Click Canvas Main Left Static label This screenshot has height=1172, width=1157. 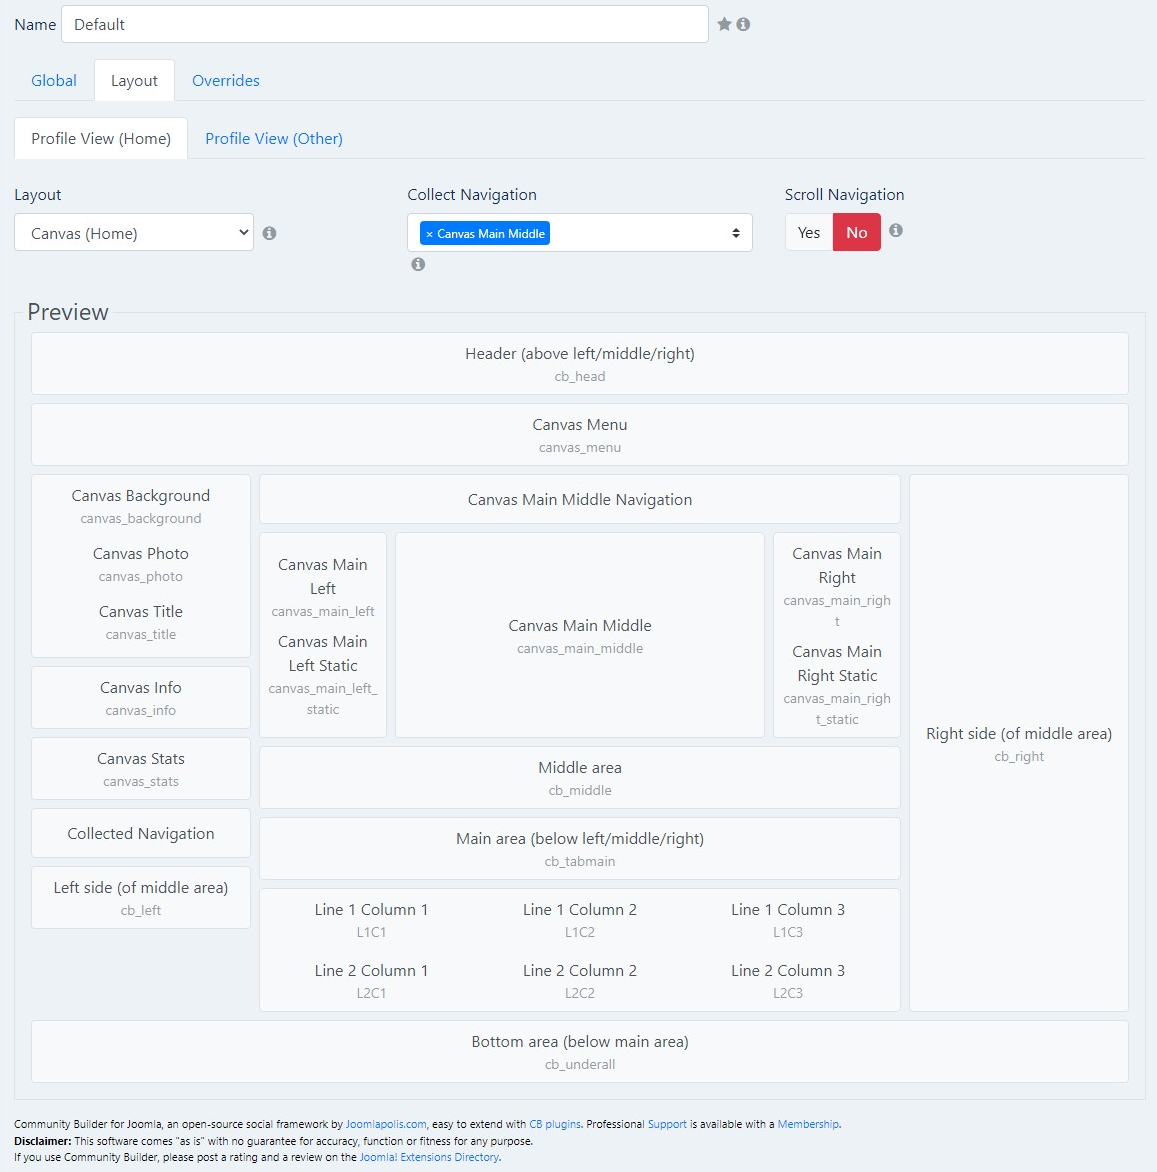coord(323,653)
